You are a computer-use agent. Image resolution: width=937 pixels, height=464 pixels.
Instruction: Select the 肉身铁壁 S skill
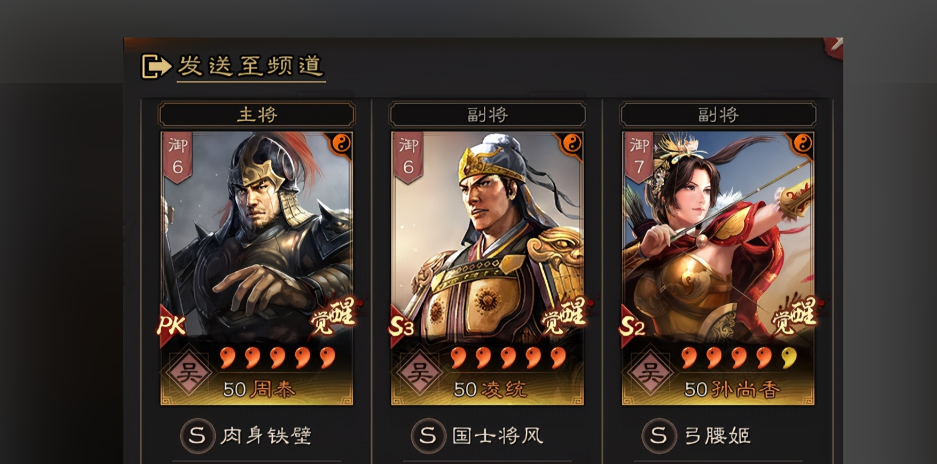[x=246, y=435]
